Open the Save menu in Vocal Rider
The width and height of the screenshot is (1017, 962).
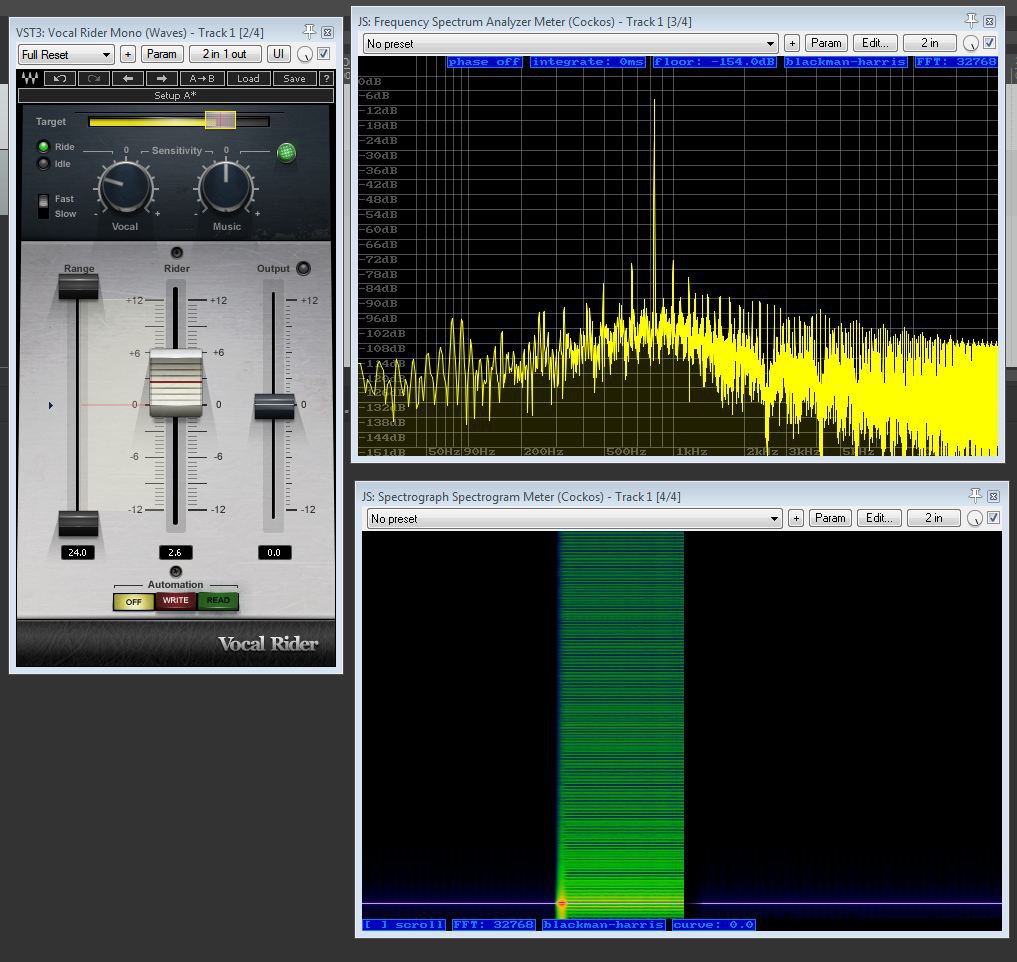coord(294,78)
